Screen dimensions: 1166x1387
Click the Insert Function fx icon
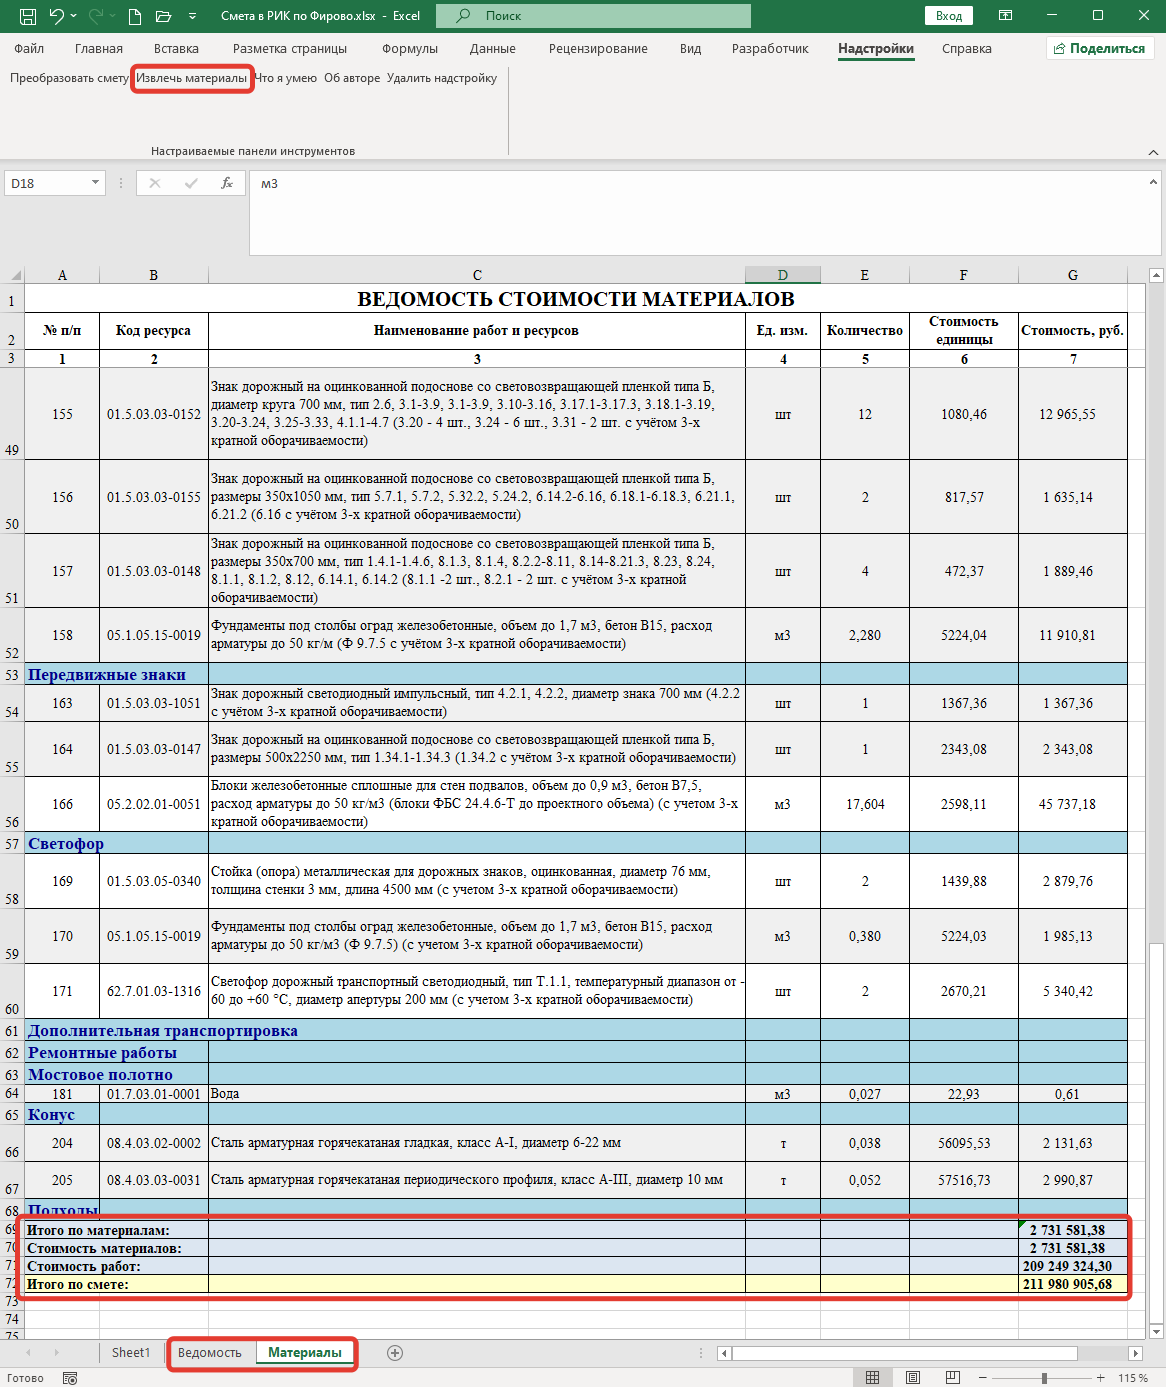[x=227, y=183]
